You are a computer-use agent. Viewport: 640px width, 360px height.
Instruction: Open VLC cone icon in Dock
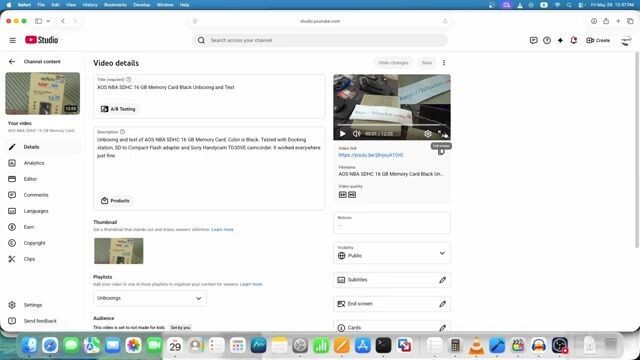pyautogui.click(x=476, y=345)
